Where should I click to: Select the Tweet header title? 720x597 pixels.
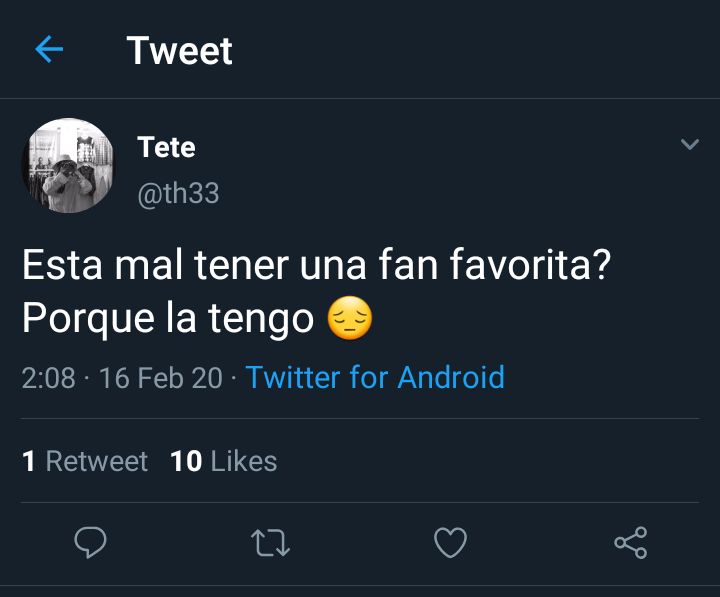(x=180, y=50)
